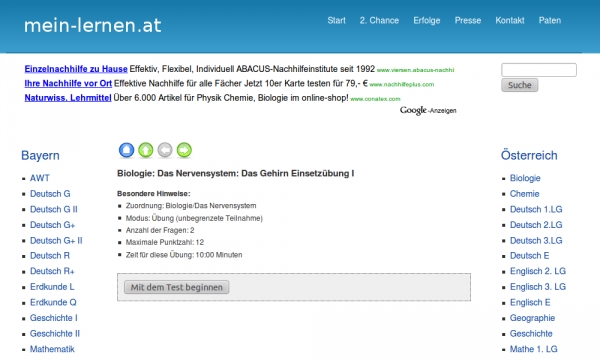Image resolution: width=600 pixels, height=360 pixels.
Task: Open the Englisch E link
Action: click(530, 303)
